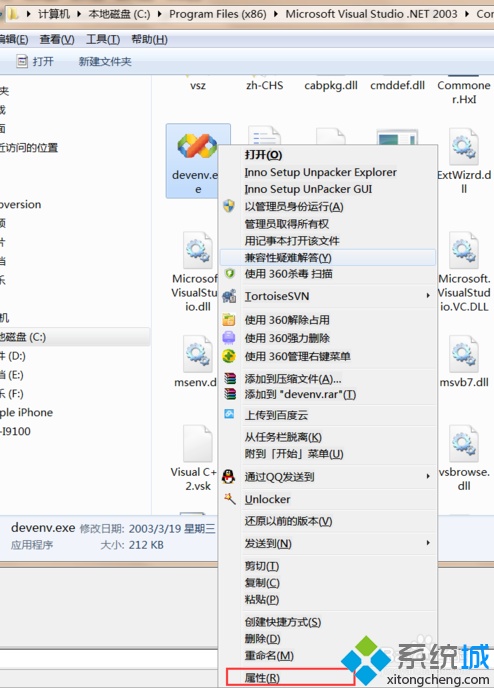Screen dimensions: 494x690
Task: Expand the 通过QQ发送到 submenu arrow
Action: pos(428,476)
